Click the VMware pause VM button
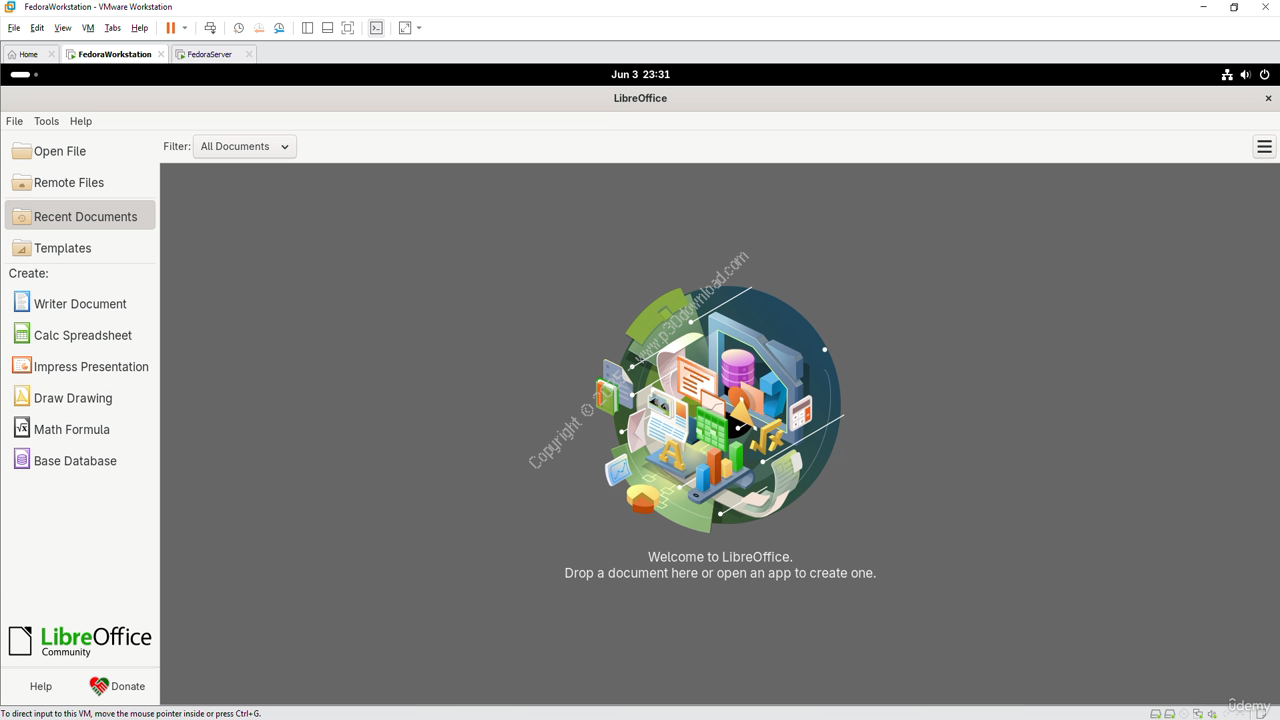 pyautogui.click(x=170, y=28)
